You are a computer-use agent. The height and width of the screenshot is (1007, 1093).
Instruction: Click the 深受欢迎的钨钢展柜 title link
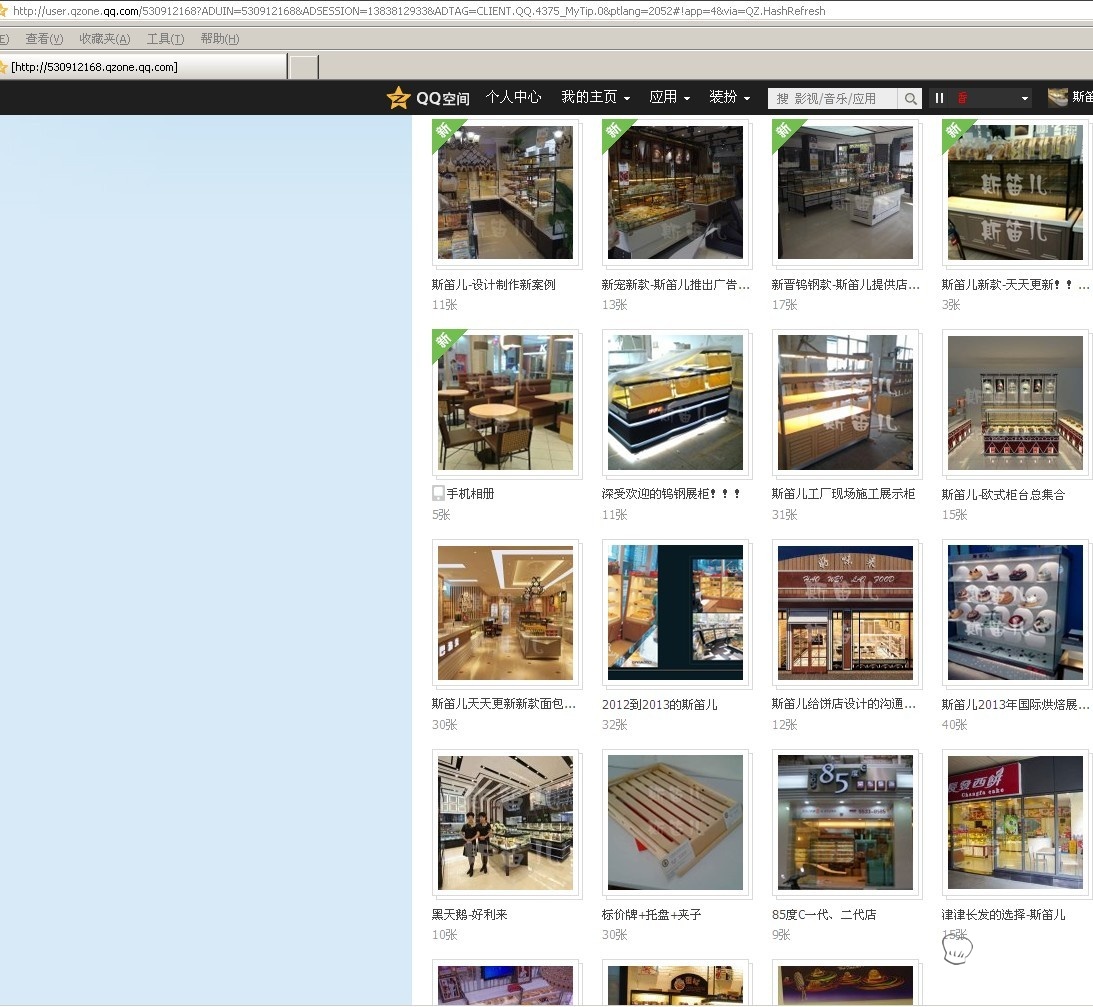[x=671, y=493]
